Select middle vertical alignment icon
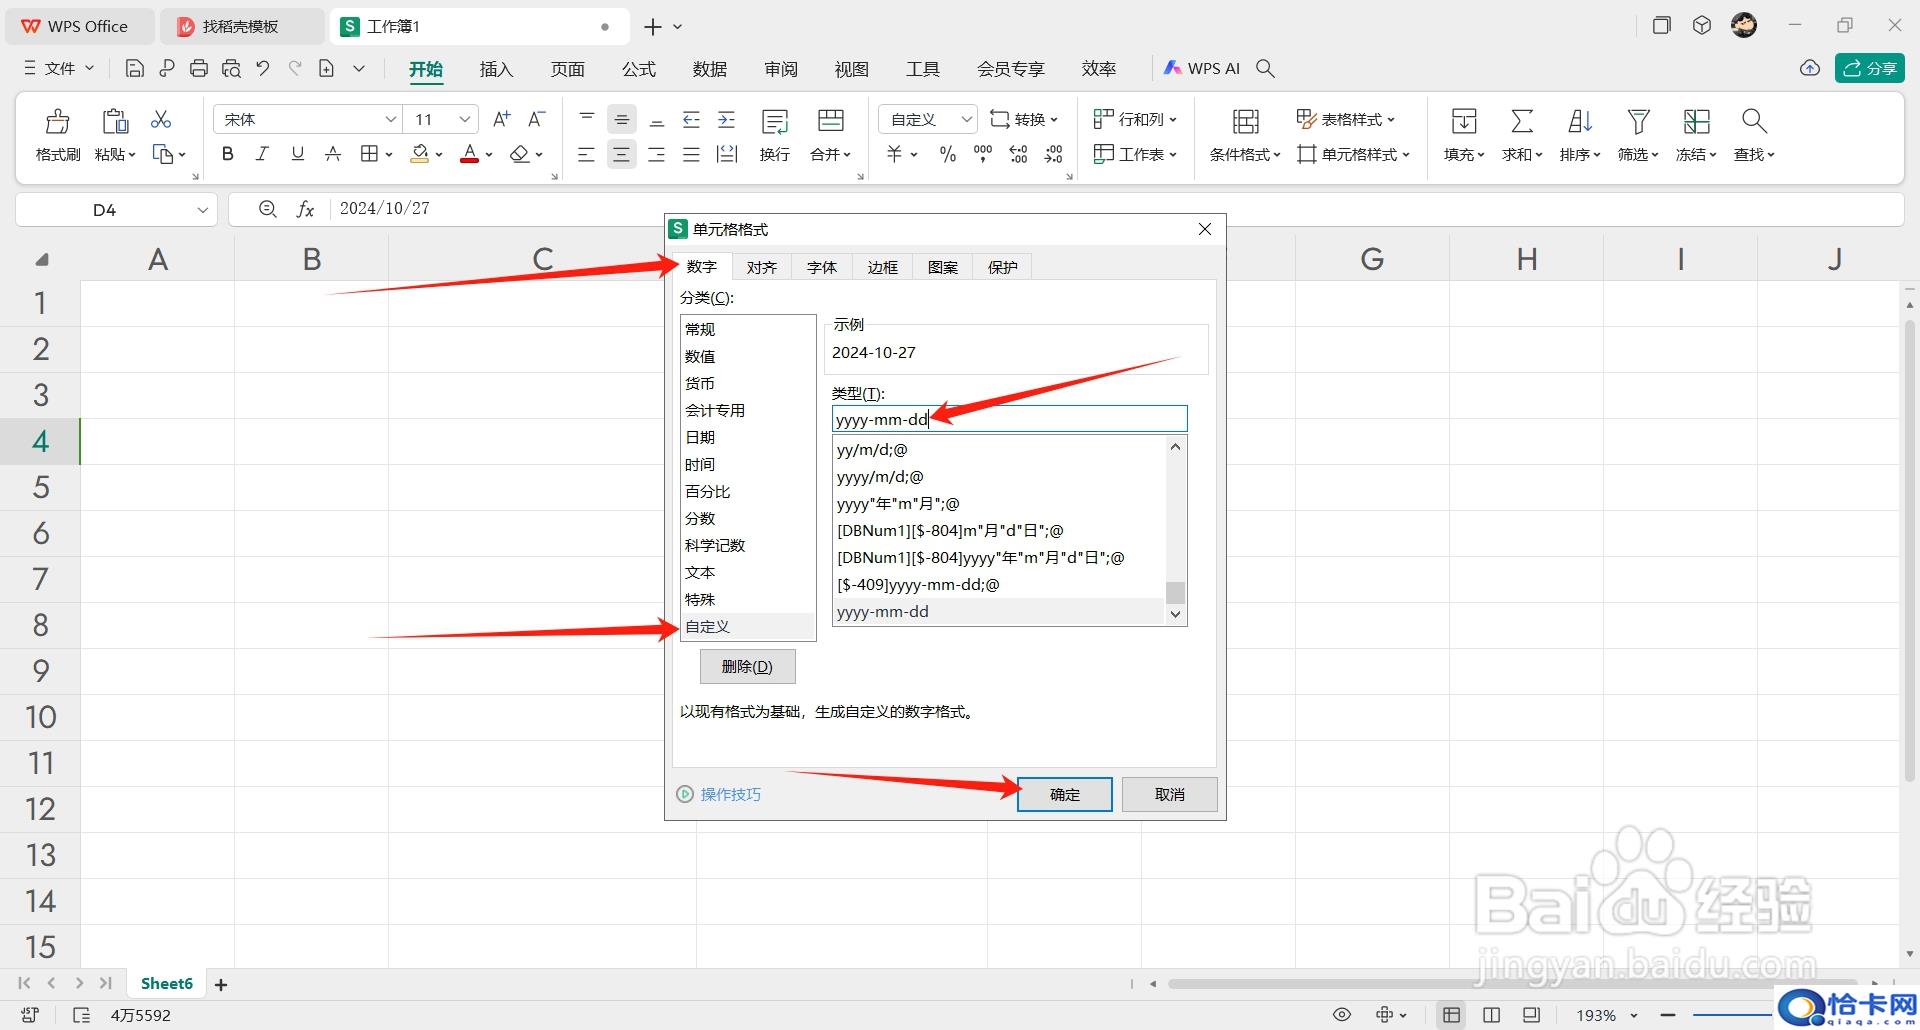Screen dimensions: 1920x1030 pyautogui.click(x=621, y=120)
